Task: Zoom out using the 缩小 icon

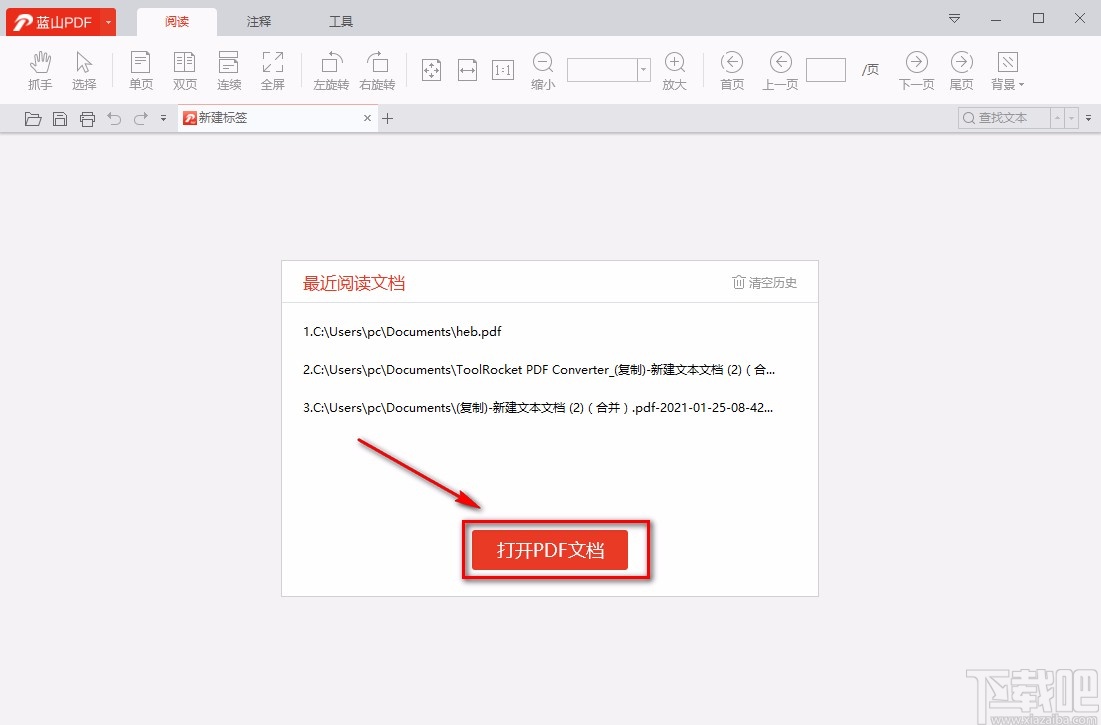Action: pos(540,69)
